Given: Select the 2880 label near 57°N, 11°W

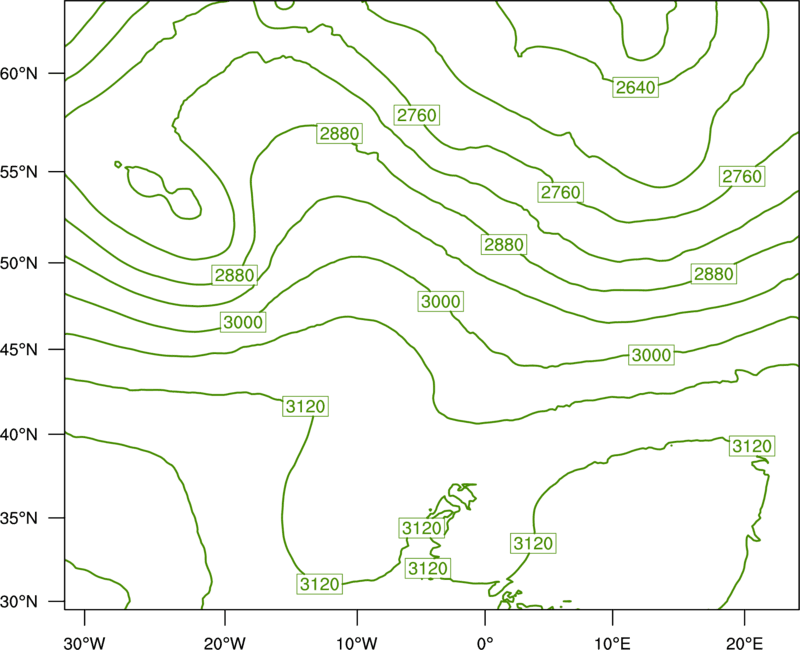Looking at the screenshot, I should pyautogui.click(x=339, y=134).
